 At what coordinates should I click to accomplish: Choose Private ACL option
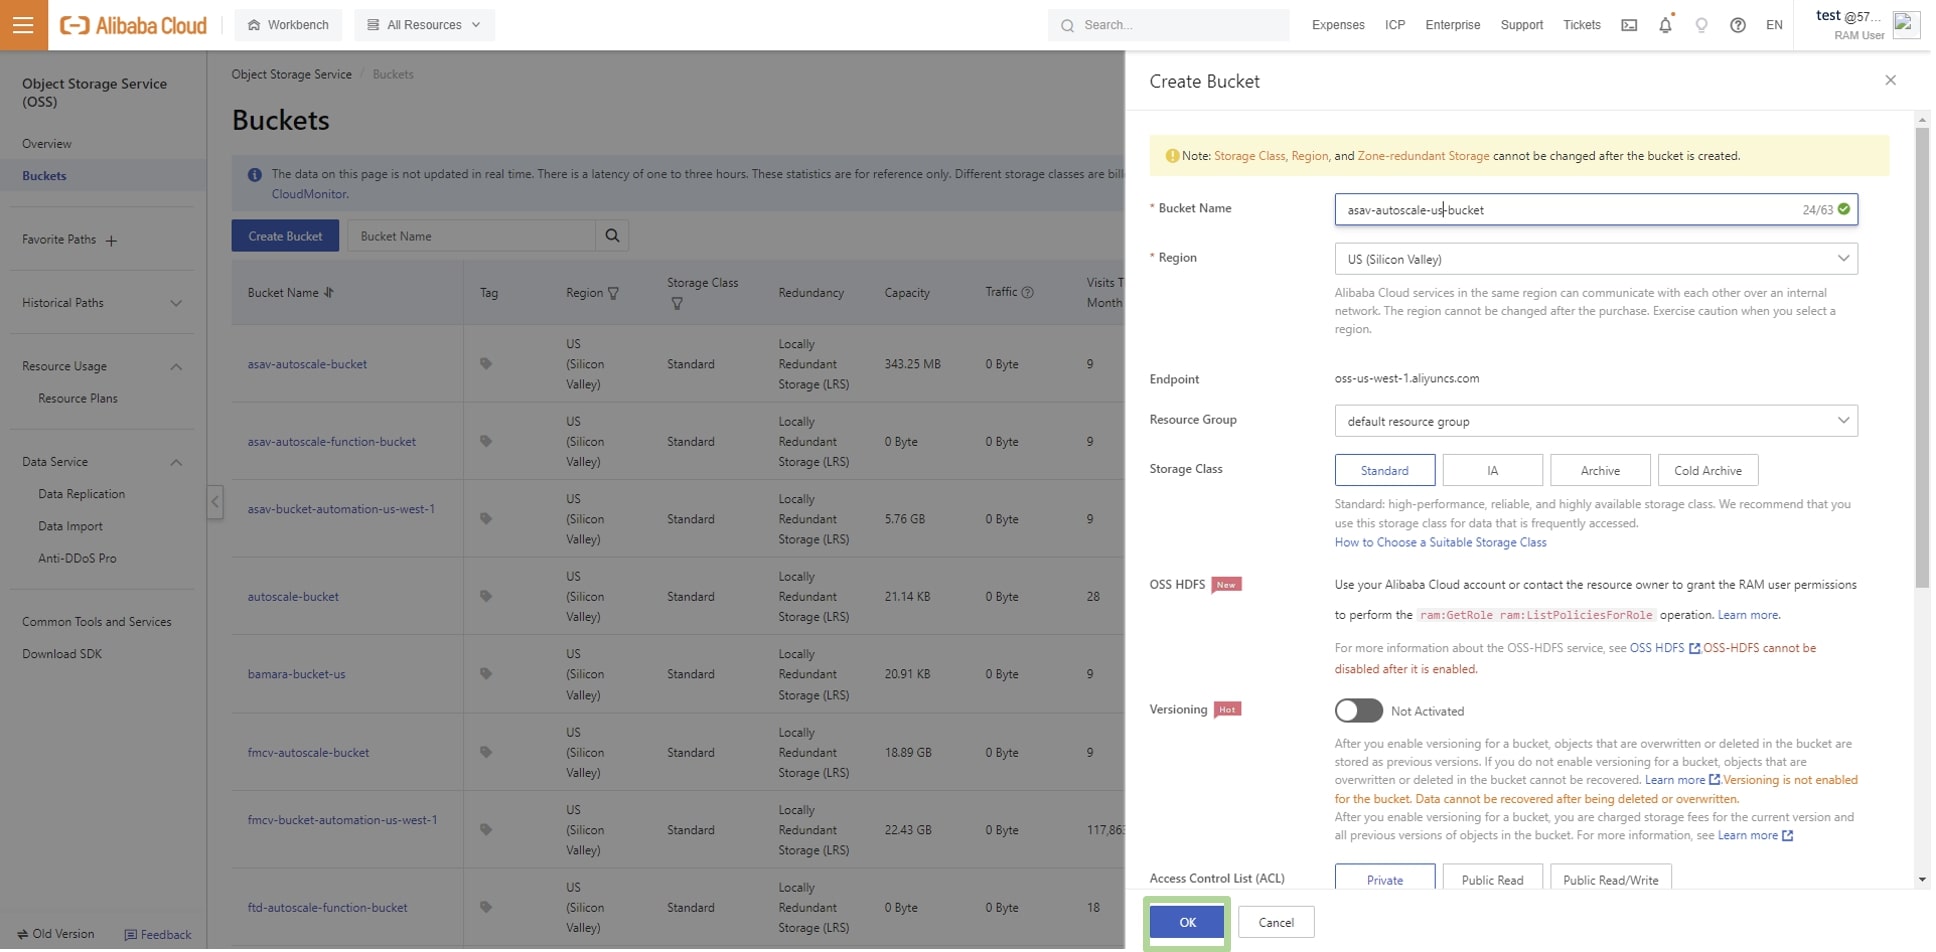(x=1384, y=878)
